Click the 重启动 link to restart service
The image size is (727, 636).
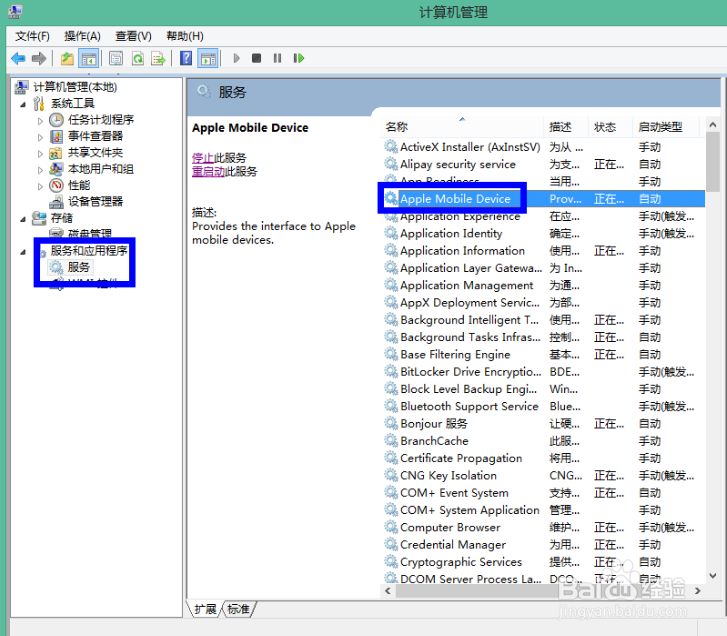pos(208,172)
